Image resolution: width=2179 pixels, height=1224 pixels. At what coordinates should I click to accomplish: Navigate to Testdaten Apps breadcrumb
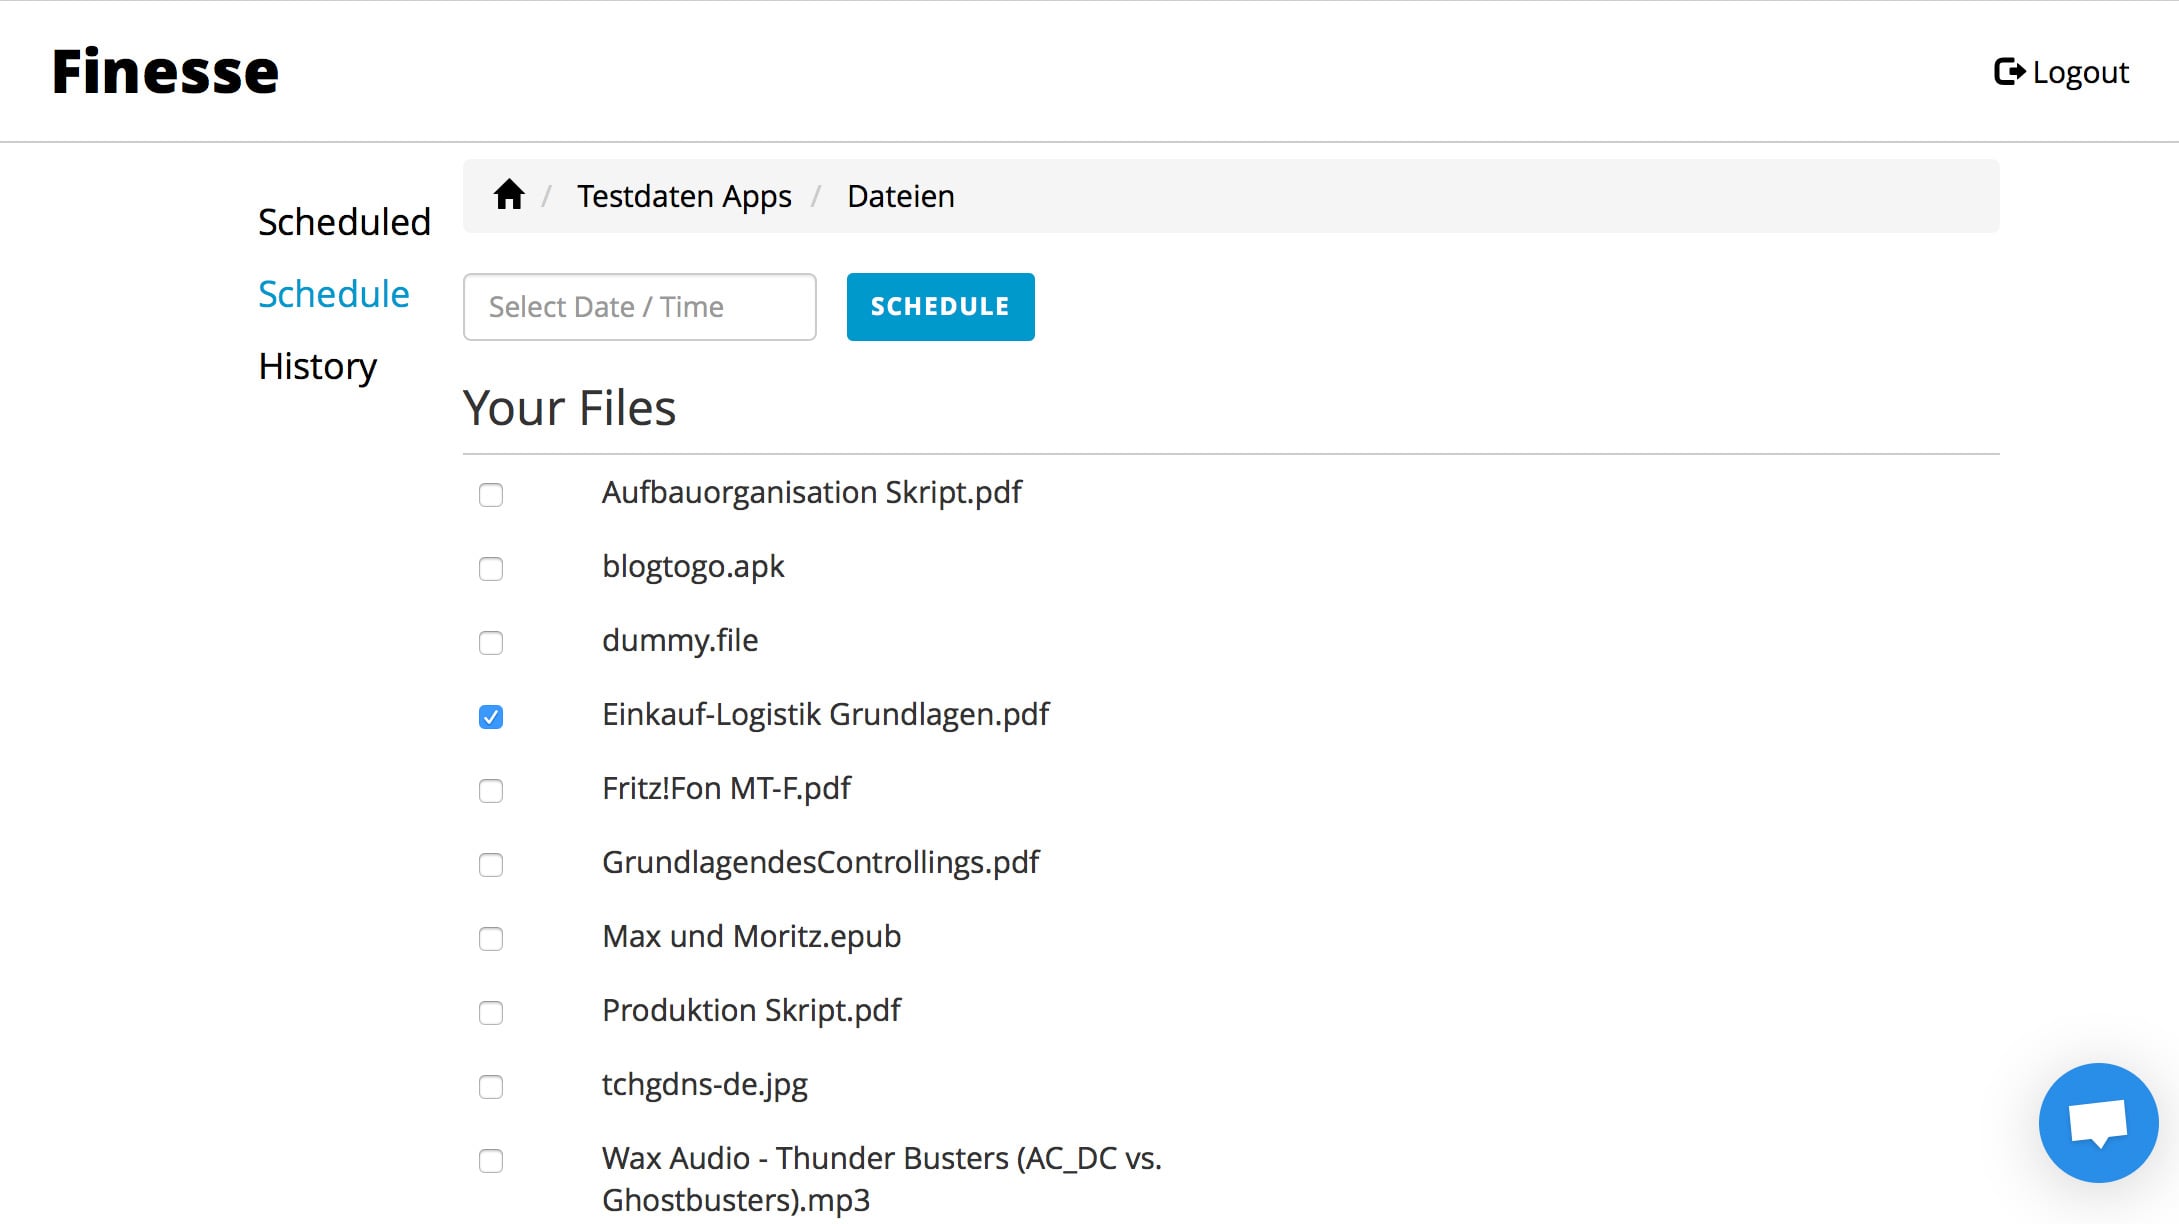tap(684, 196)
